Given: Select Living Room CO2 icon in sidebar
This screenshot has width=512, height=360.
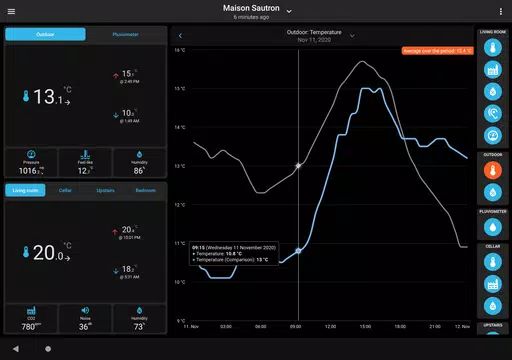Looking at the screenshot, I should pos(493,69).
